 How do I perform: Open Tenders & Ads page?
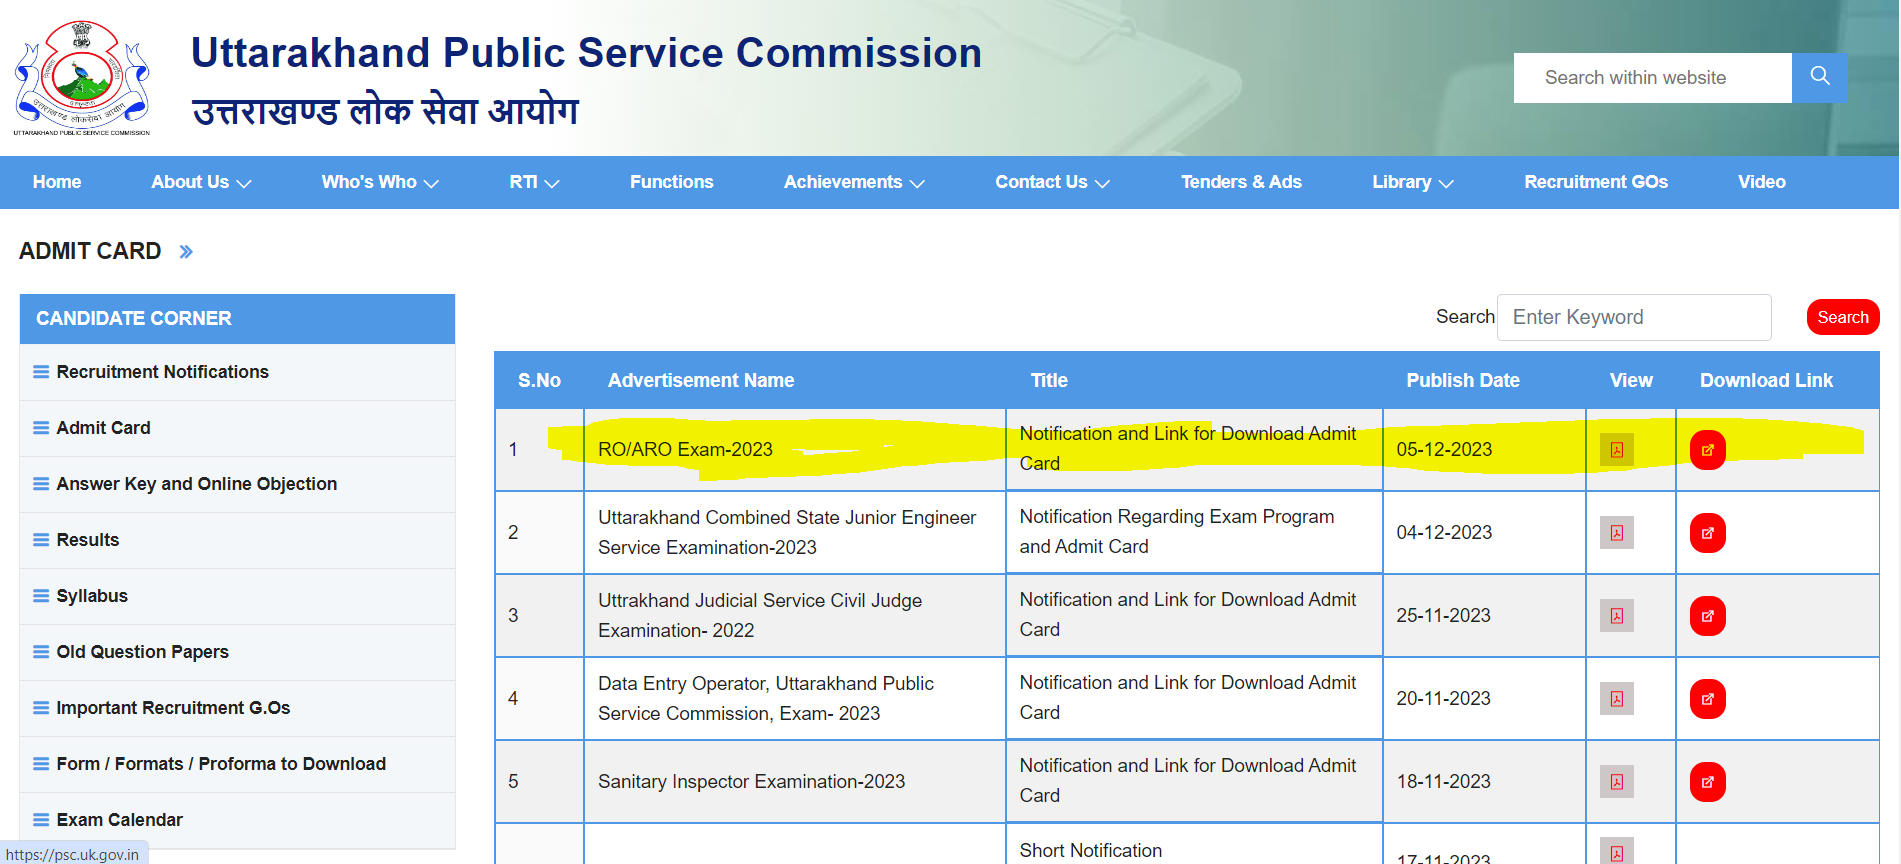pyautogui.click(x=1241, y=182)
